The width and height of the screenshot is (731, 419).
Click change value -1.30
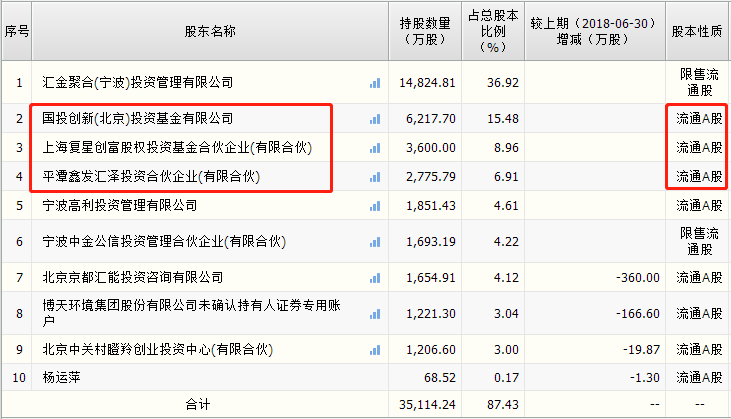click(645, 378)
